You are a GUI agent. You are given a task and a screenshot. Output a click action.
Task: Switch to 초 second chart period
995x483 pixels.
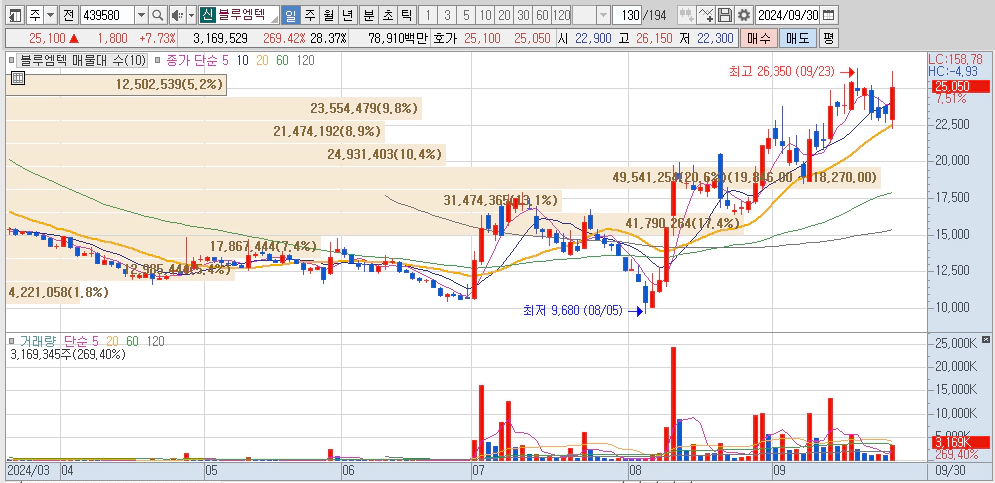[388, 15]
